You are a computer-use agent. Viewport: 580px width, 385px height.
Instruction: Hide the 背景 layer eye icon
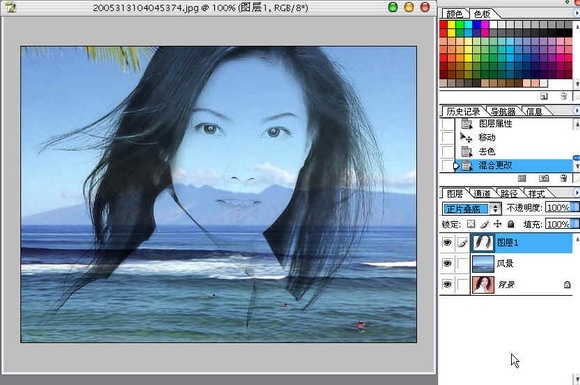[x=447, y=284]
